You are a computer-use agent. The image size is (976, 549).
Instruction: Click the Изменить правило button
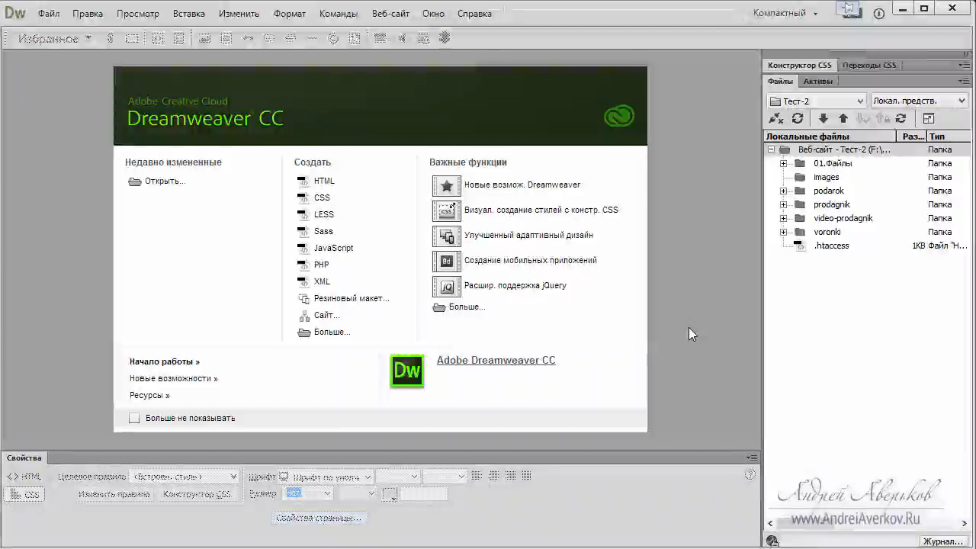click(114, 494)
